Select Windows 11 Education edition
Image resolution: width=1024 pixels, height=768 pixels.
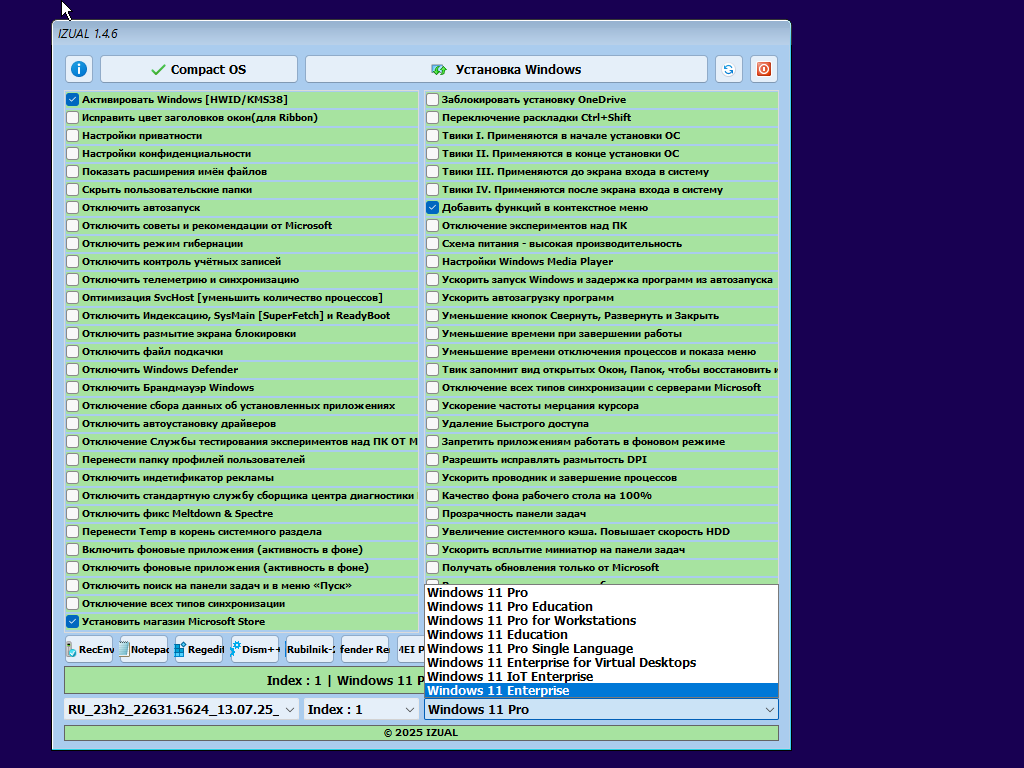pyautogui.click(x=601, y=635)
